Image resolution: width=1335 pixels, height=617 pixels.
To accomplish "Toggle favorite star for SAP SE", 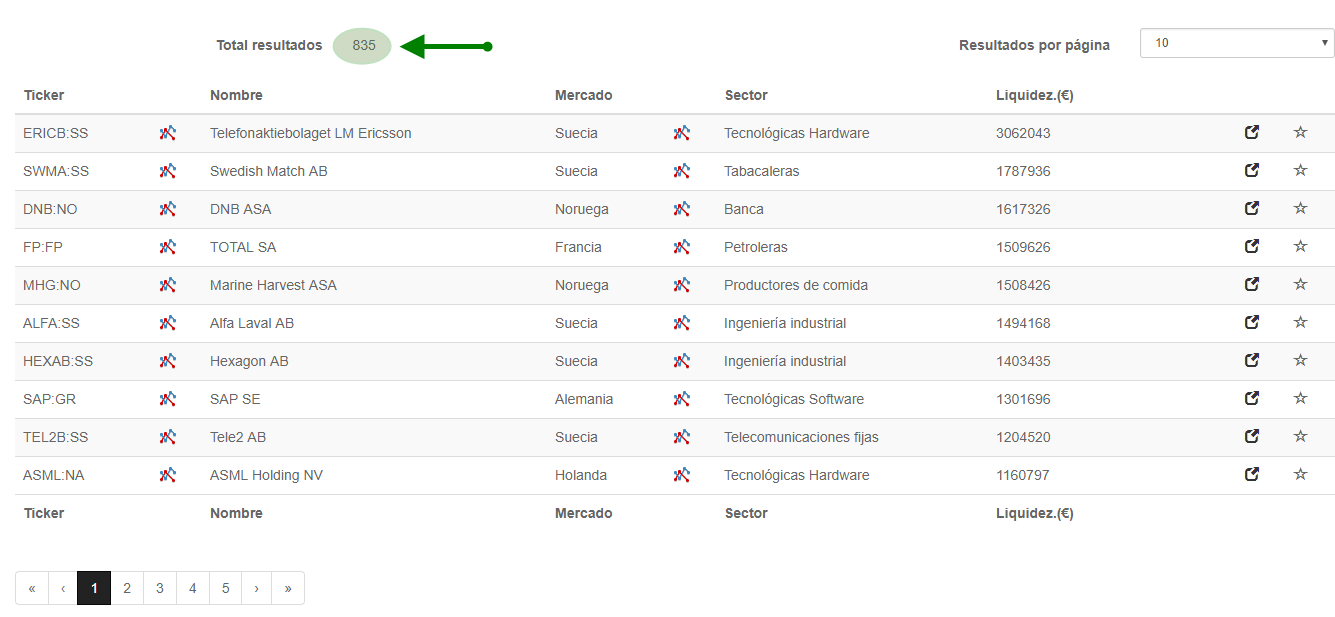I will pos(1301,398).
